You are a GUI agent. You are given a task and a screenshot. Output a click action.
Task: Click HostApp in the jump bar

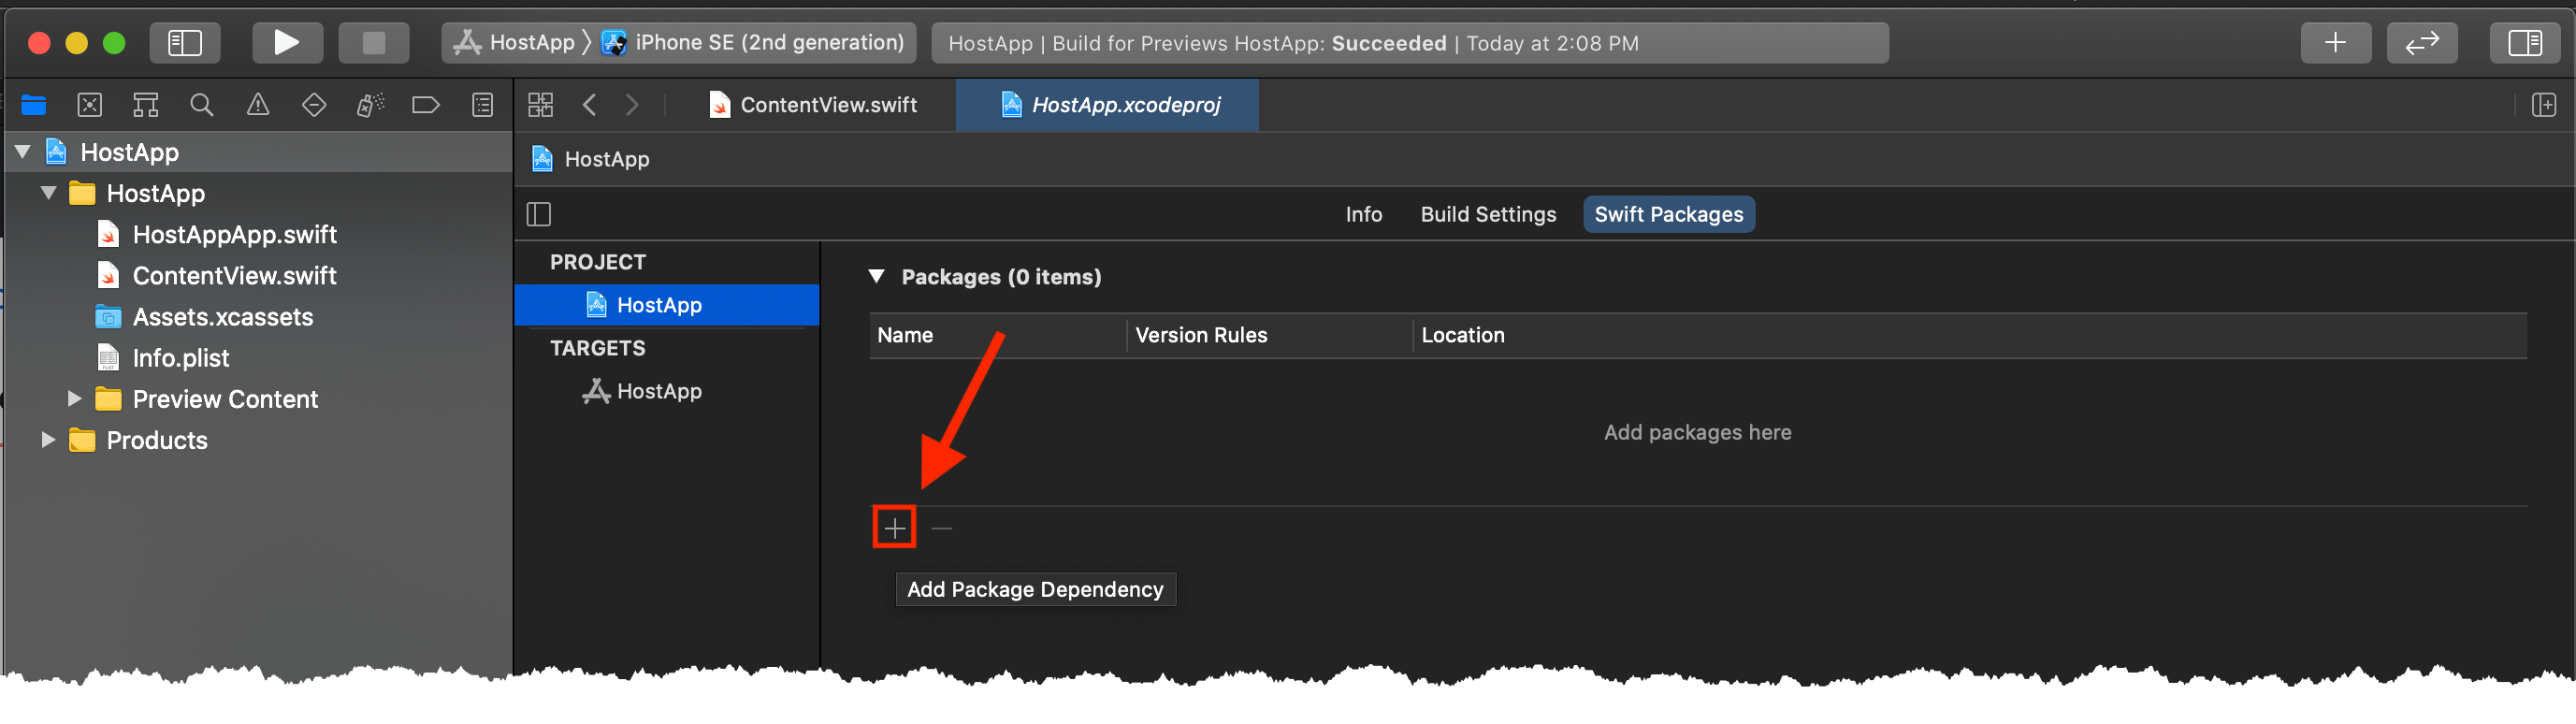pyautogui.click(x=591, y=159)
